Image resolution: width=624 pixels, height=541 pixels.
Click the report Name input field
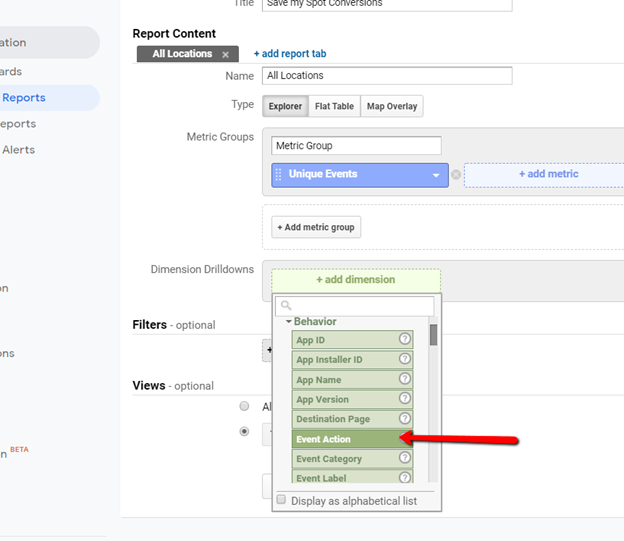click(x=387, y=76)
